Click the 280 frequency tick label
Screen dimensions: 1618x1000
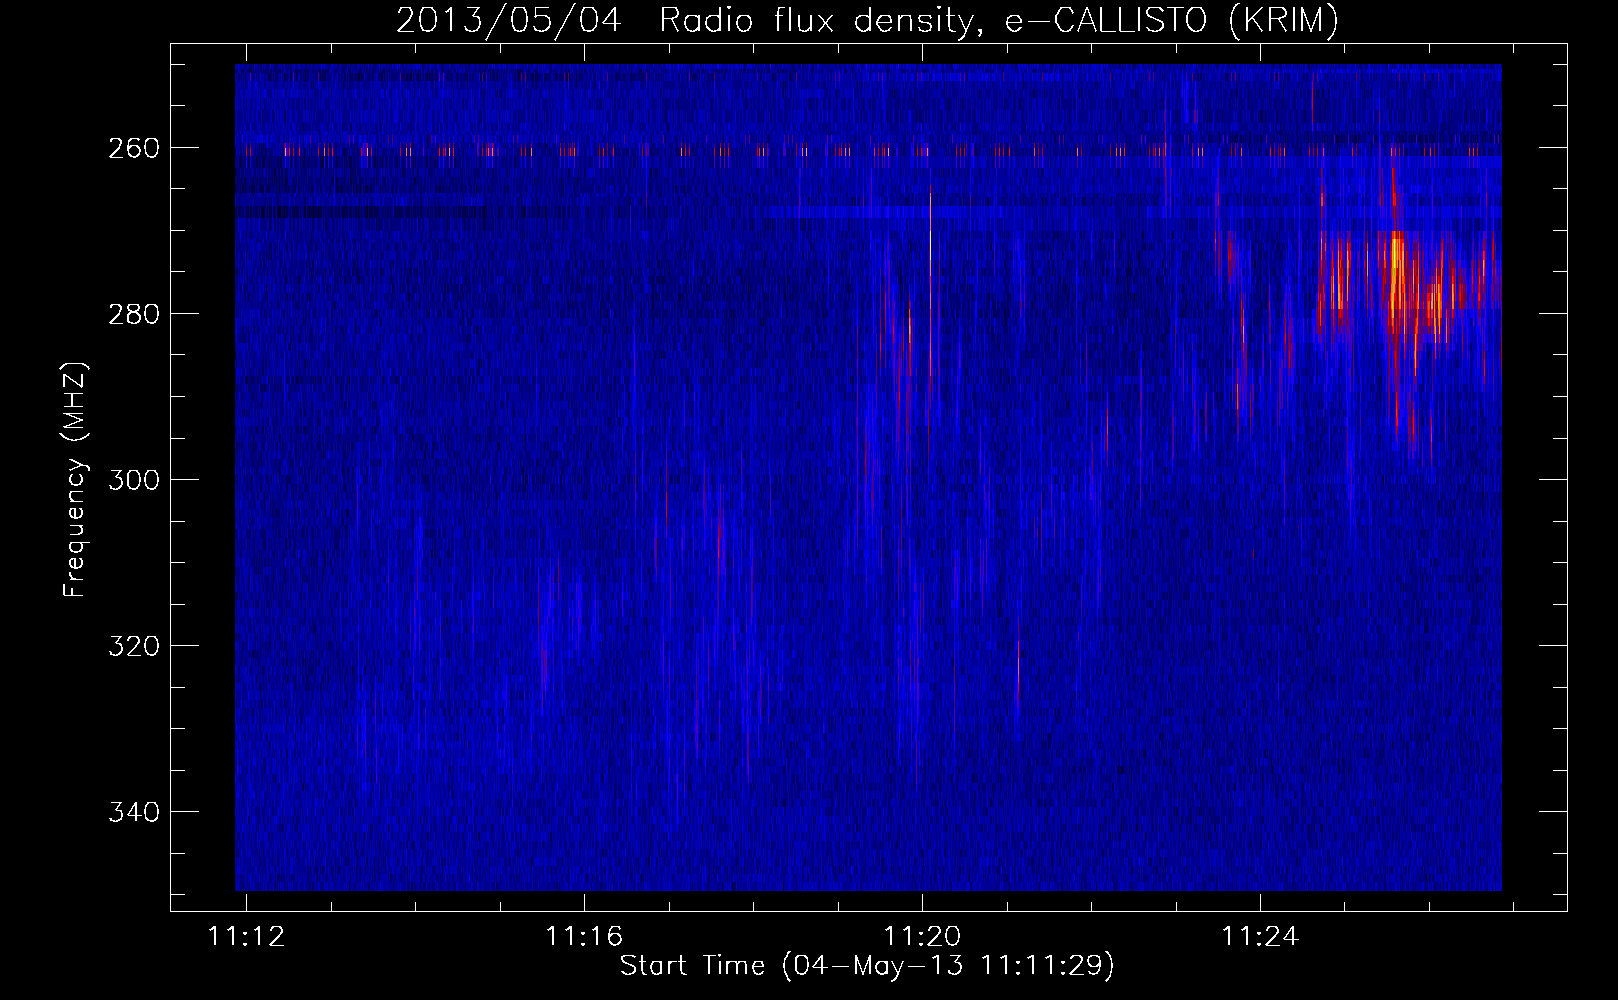click(x=133, y=314)
